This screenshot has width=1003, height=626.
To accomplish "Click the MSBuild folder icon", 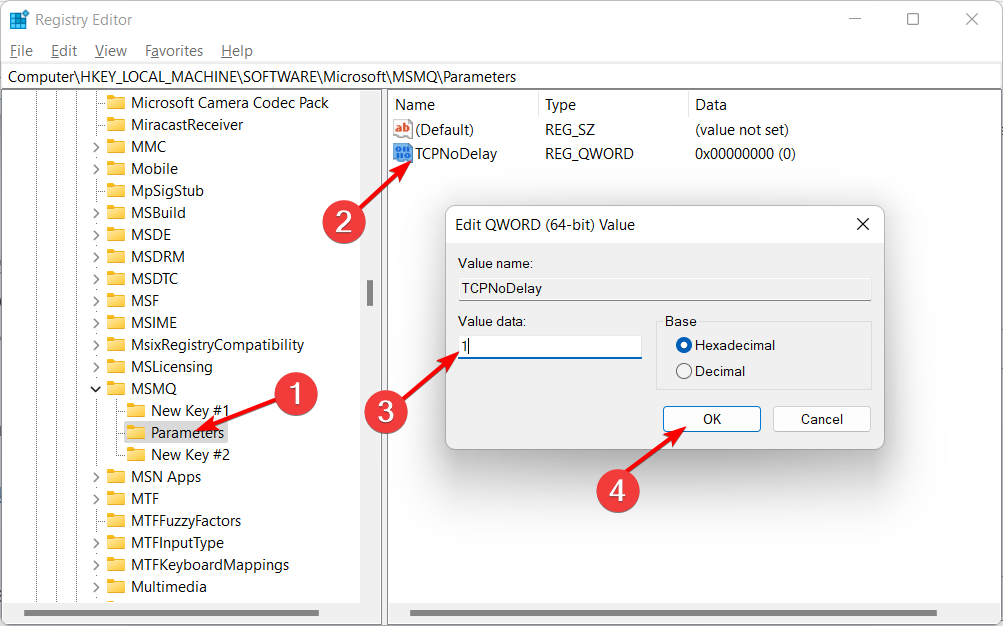I will click(x=116, y=212).
